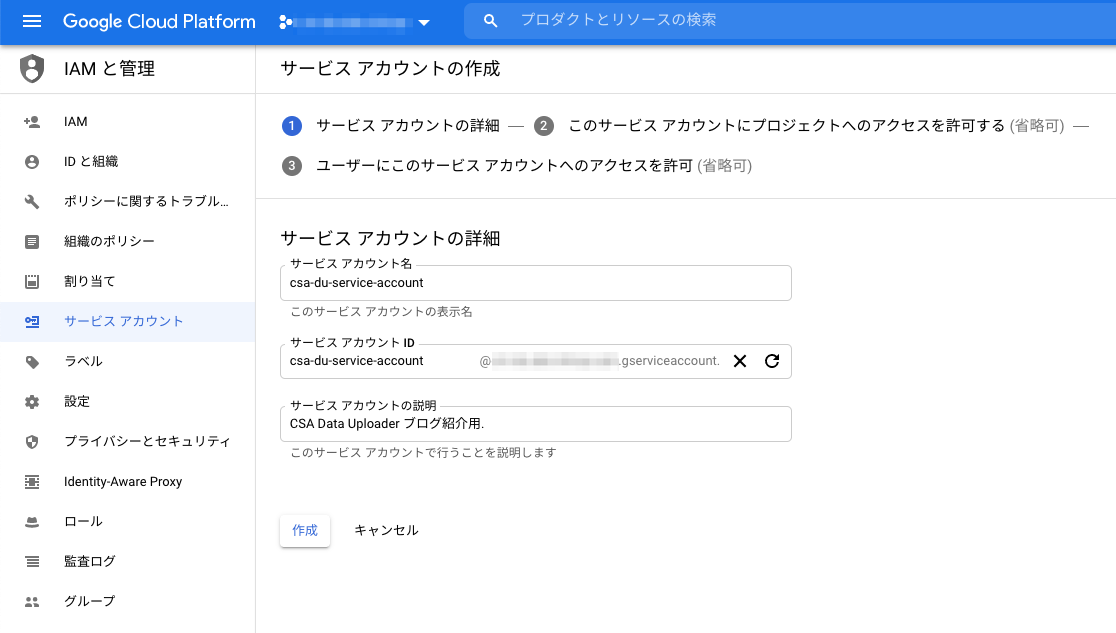
Task: Select step このサービス アカウントにプロジェクトへのアクセスを許可する
Action: coord(786,126)
